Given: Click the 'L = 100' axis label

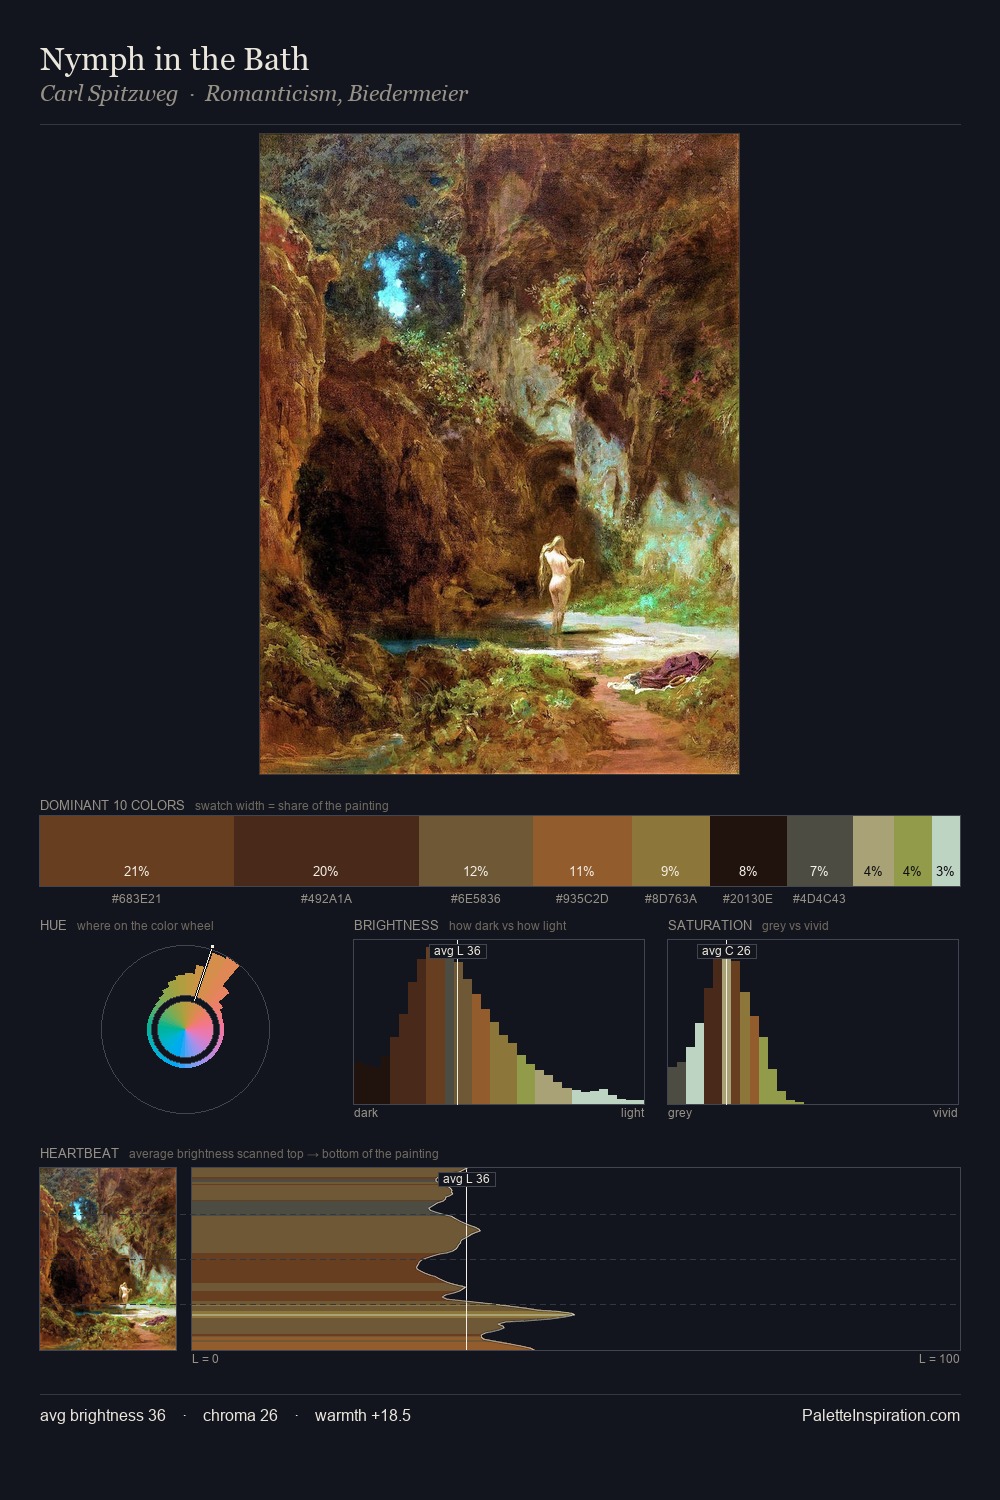Looking at the screenshot, I should click(939, 1359).
